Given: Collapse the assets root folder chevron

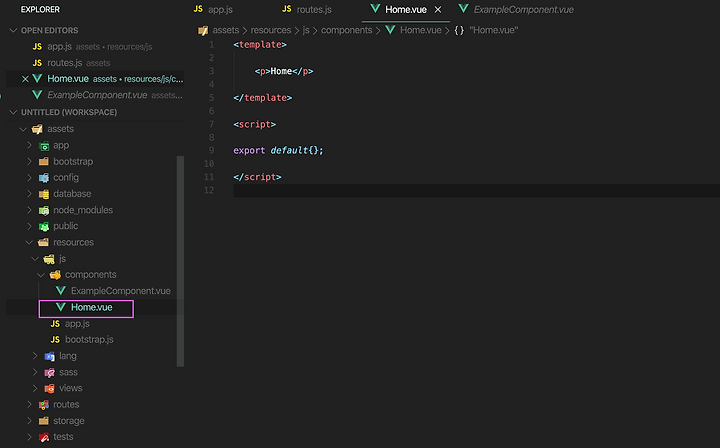Looking at the screenshot, I should point(23,129).
